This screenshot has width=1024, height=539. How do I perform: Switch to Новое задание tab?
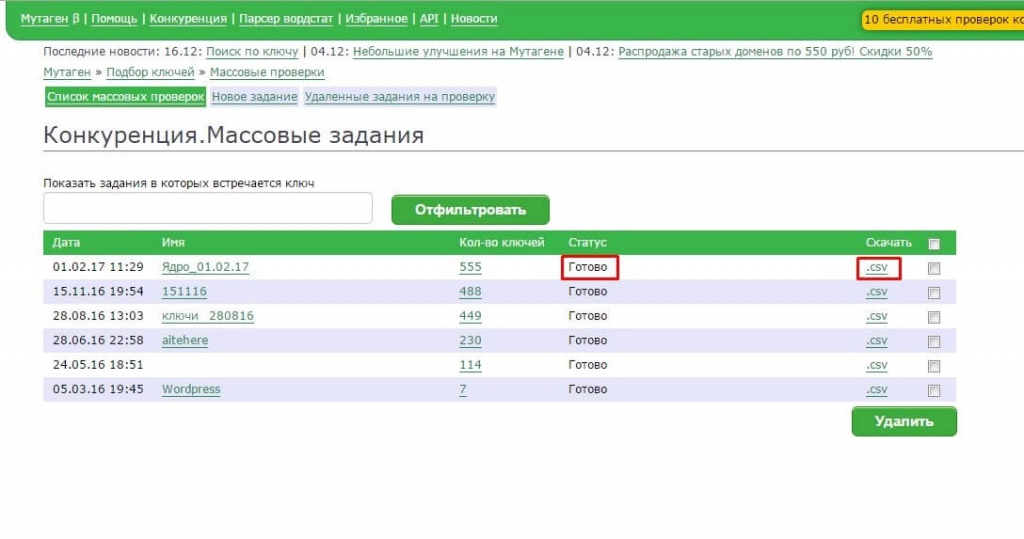pos(254,97)
